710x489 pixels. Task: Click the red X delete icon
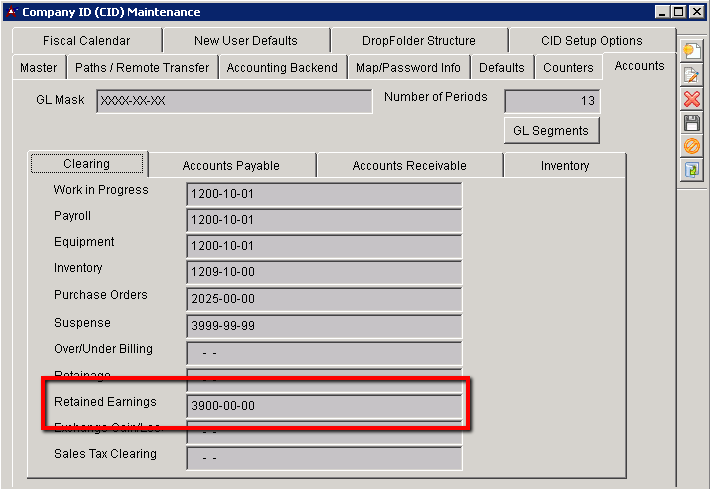[691, 99]
